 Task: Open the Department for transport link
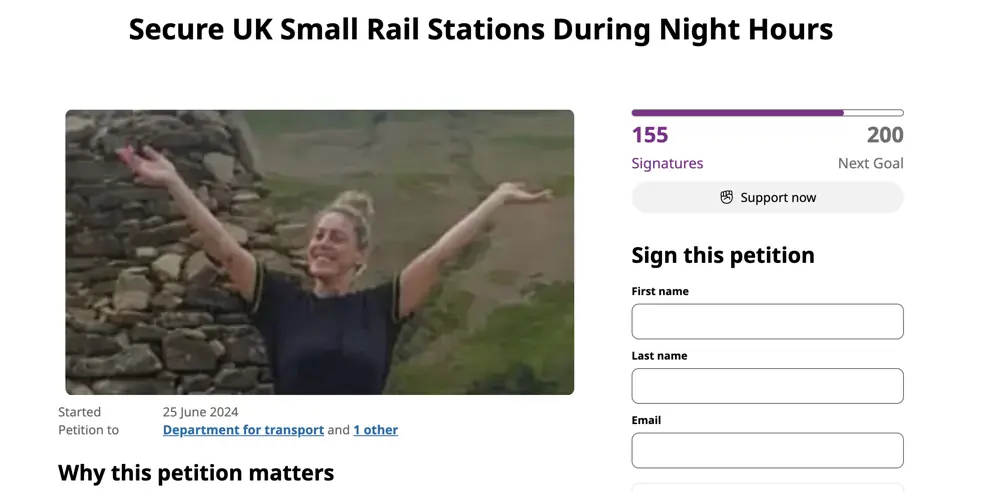coord(243,430)
